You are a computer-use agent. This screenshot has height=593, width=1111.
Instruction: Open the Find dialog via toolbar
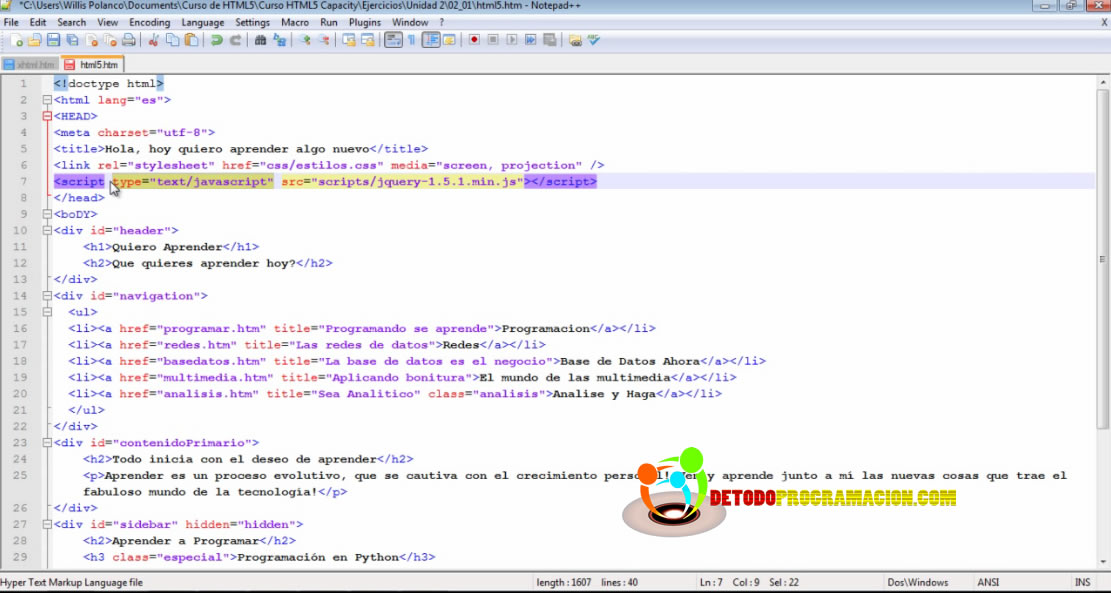click(x=261, y=41)
